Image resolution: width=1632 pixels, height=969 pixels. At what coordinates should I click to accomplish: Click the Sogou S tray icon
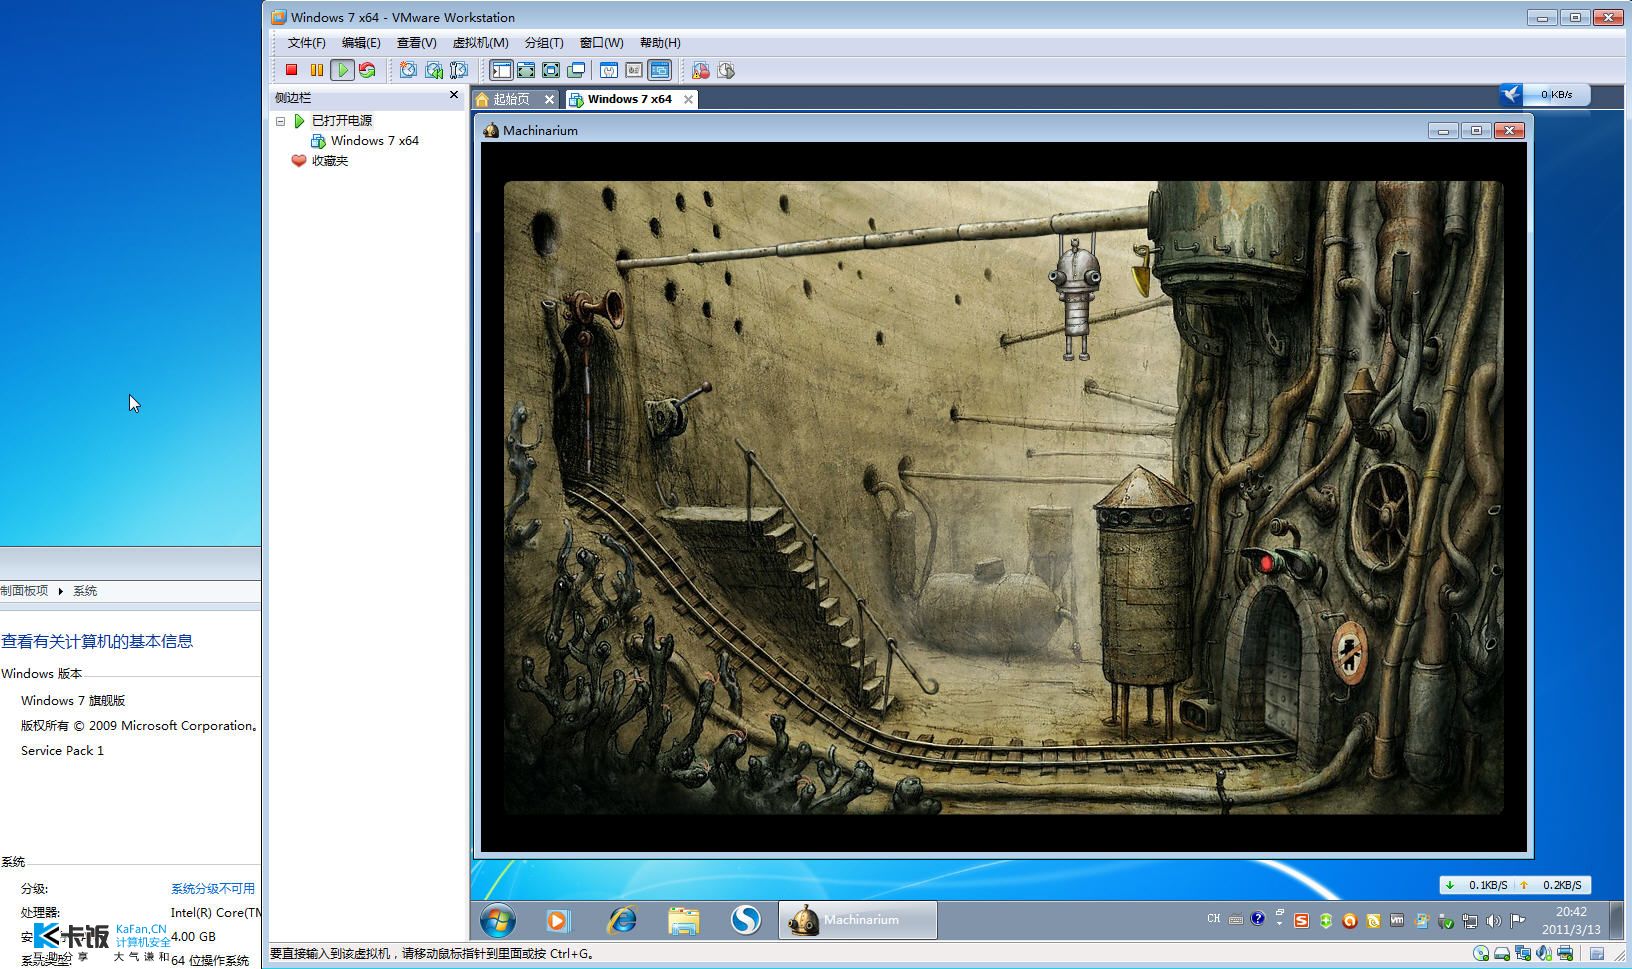pyautogui.click(x=1301, y=921)
